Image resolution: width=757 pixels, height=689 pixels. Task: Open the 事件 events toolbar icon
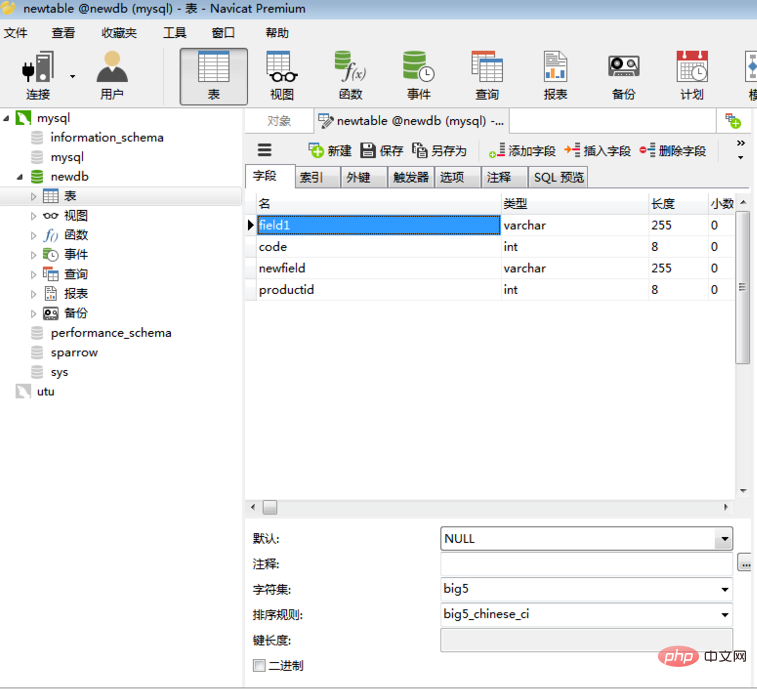tap(419, 75)
